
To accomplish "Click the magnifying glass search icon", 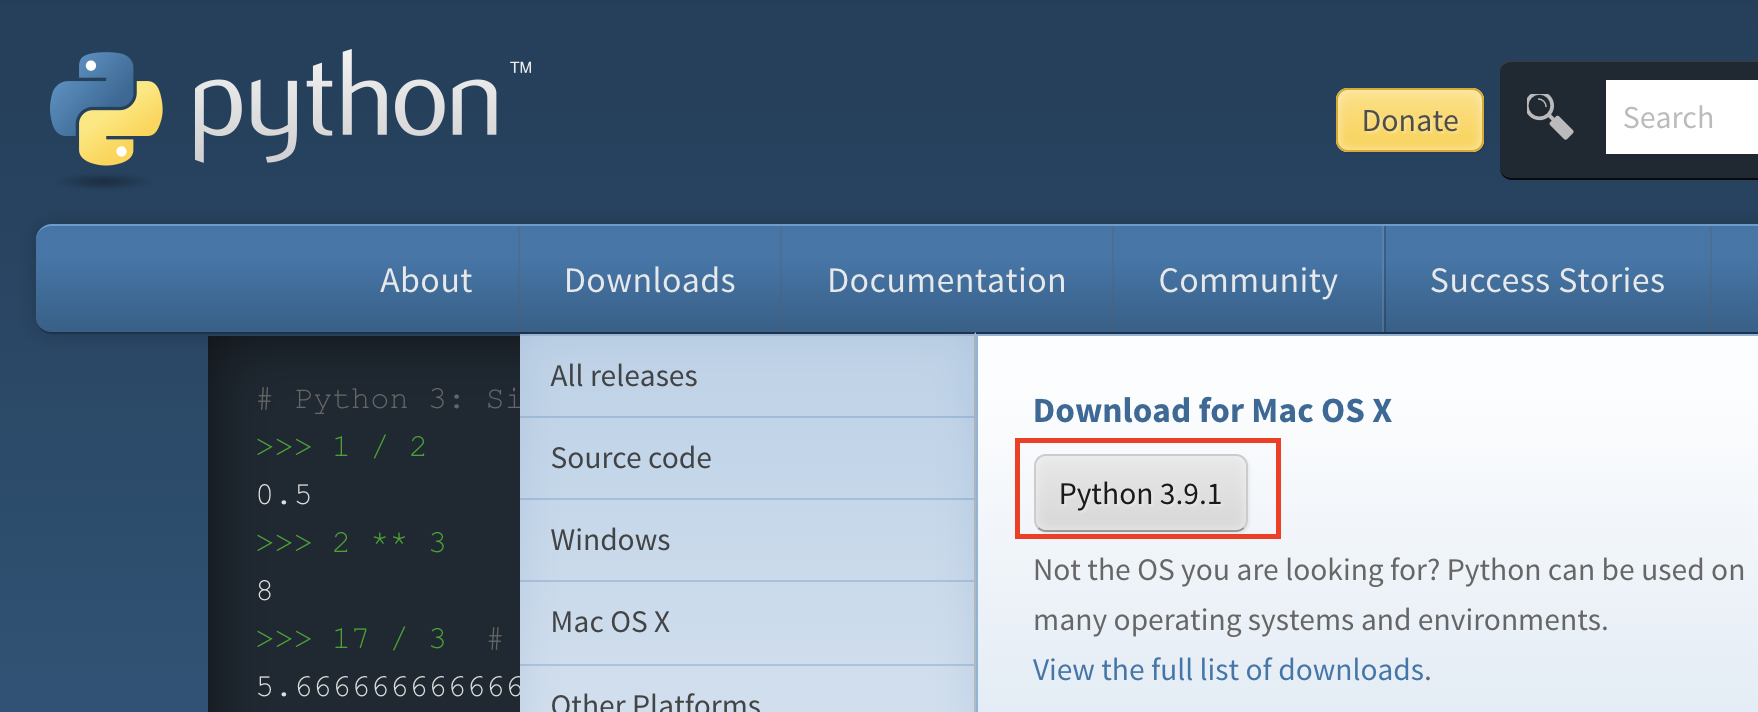I will 1549,117.
